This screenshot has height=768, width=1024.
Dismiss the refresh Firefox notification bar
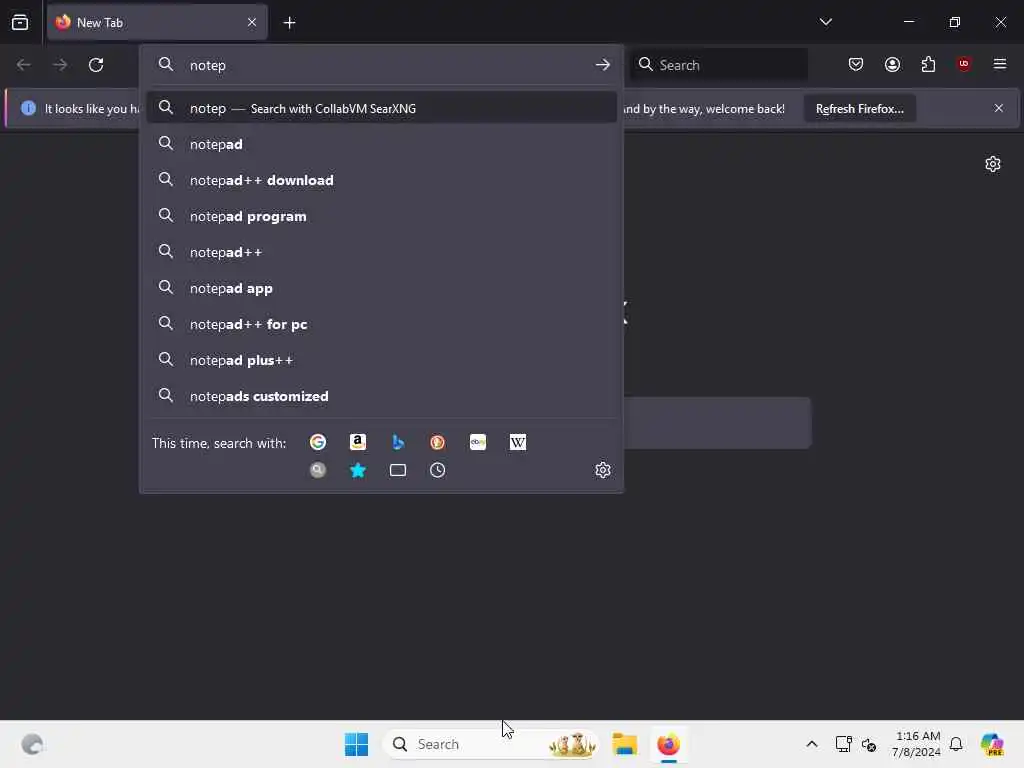coord(999,108)
